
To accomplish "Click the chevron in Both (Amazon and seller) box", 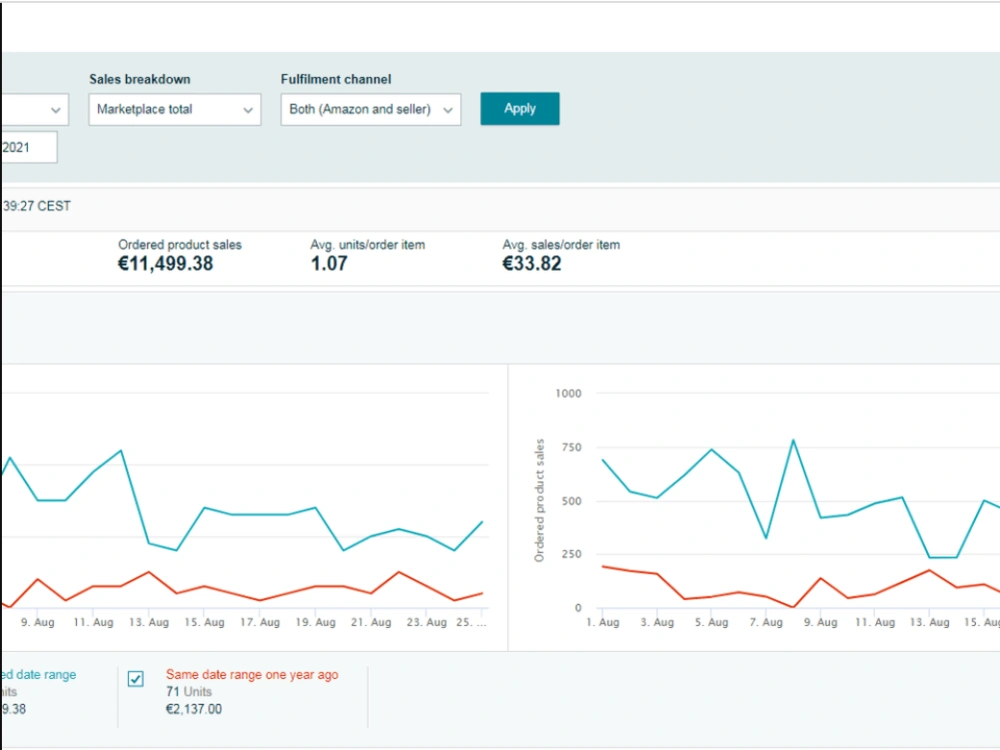I will (448, 110).
